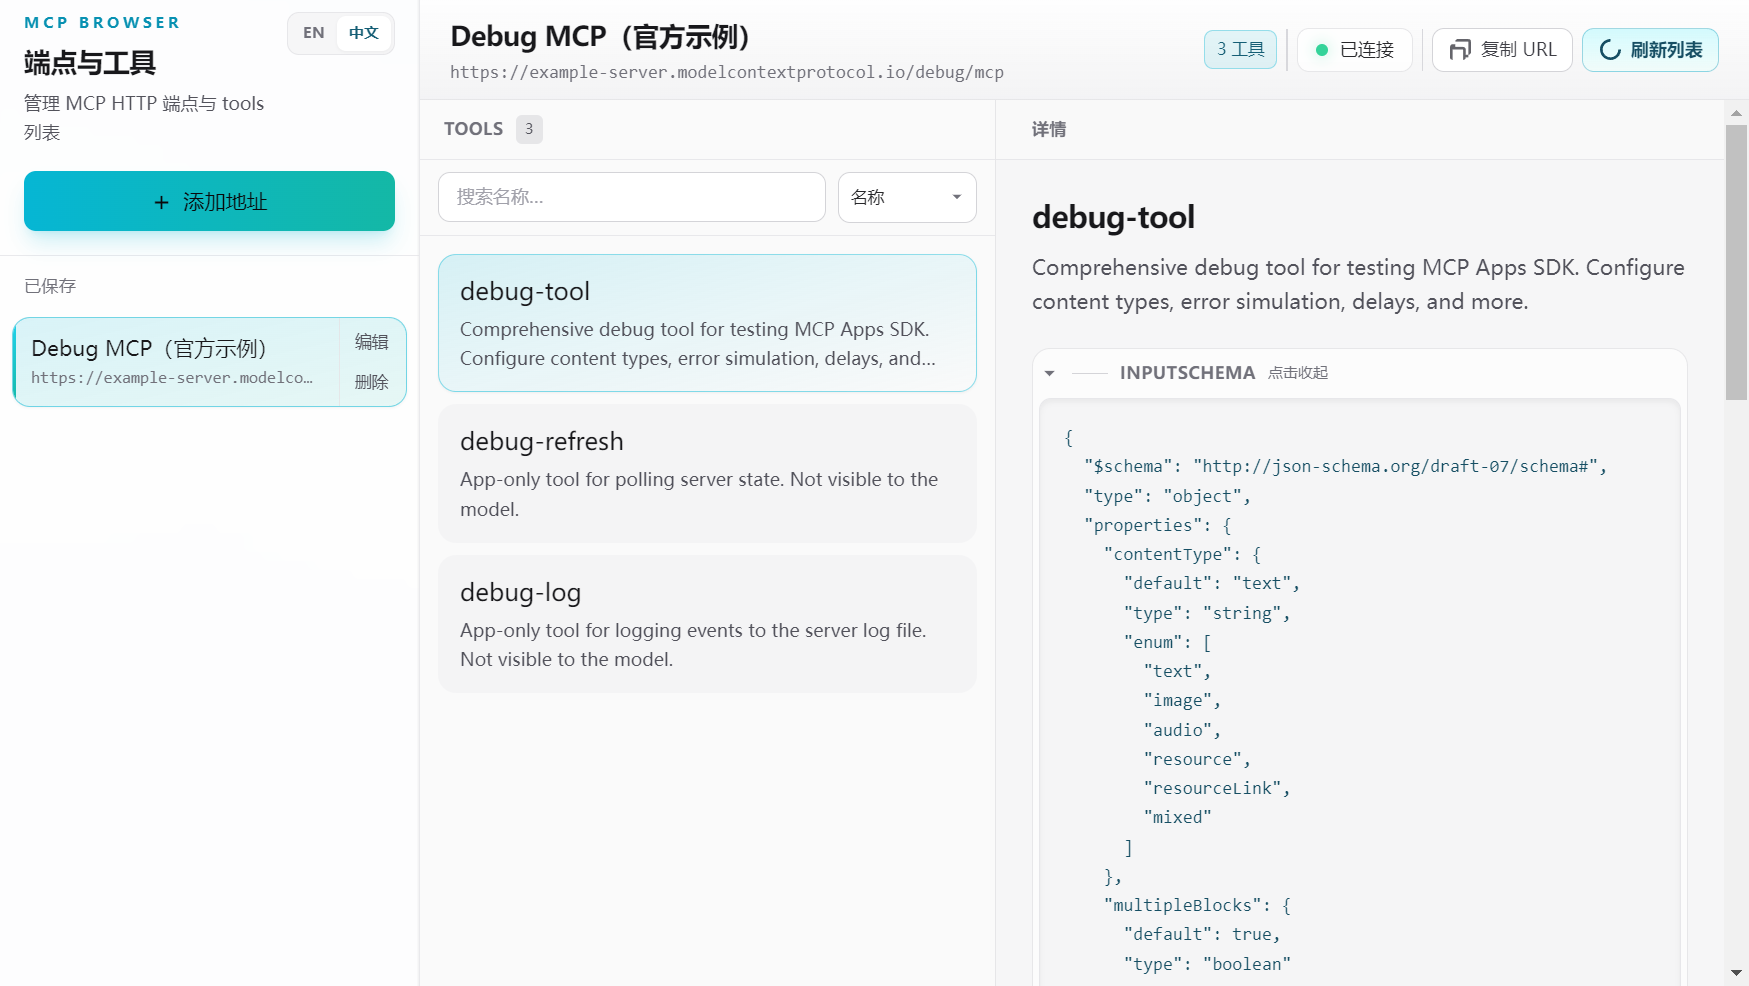Edit the Debug MCP saved endpoint
This screenshot has width=1749, height=986.
371,342
